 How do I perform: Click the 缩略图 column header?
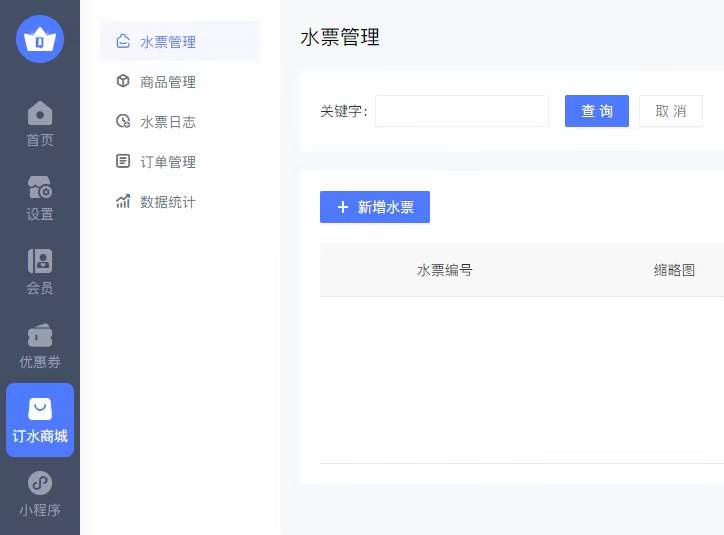click(x=675, y=270)
